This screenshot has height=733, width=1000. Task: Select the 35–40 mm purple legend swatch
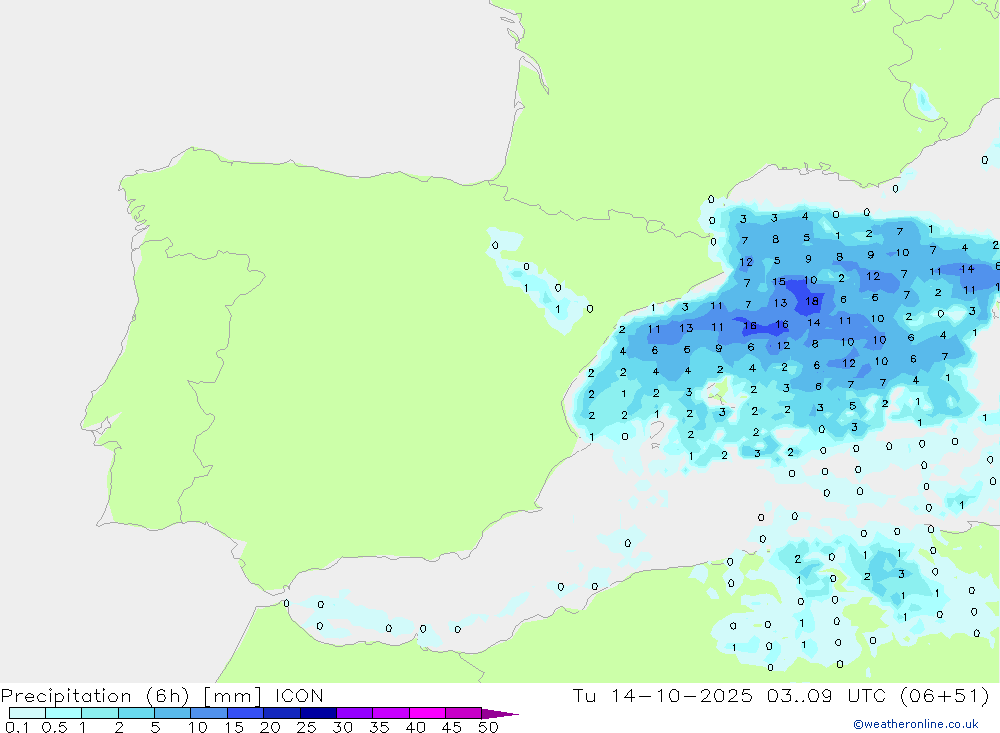pos(390,713)
